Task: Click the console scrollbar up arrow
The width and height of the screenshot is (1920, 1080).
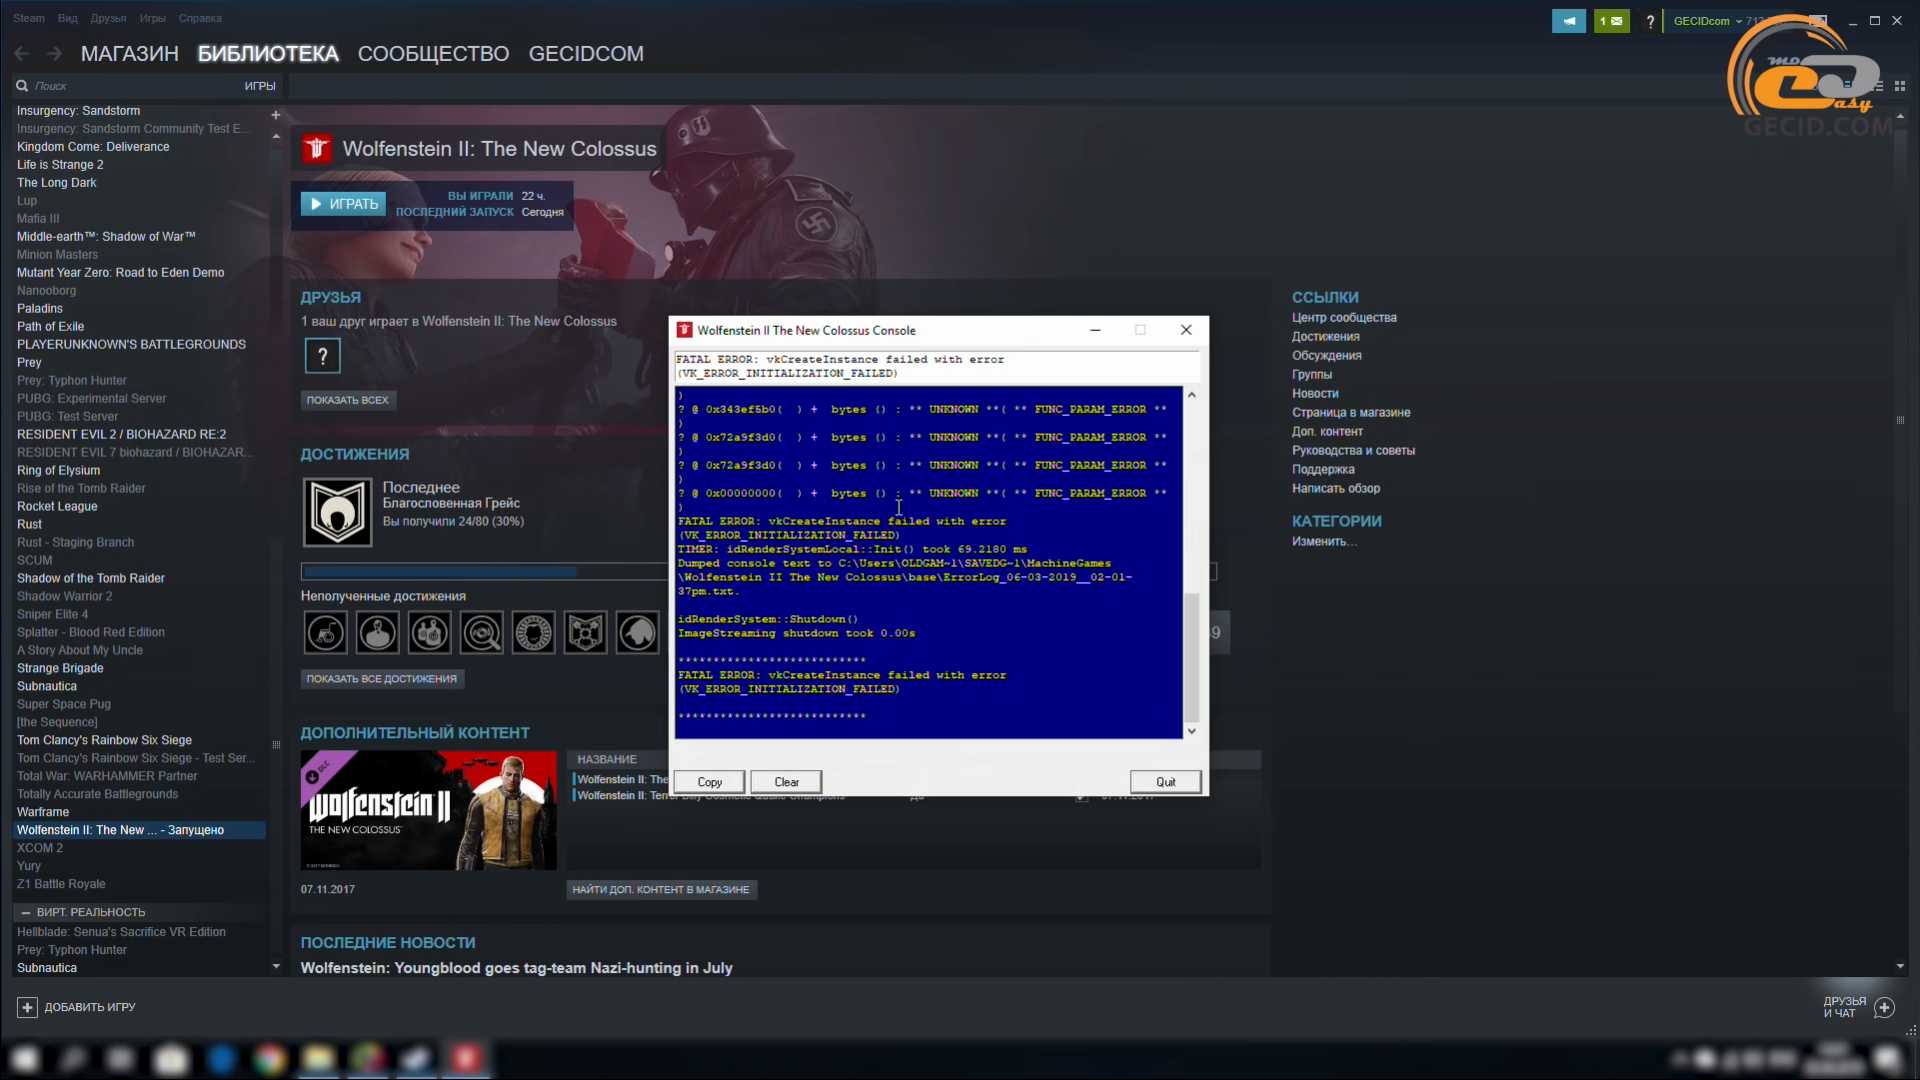Action: (x=1191, y=395)
